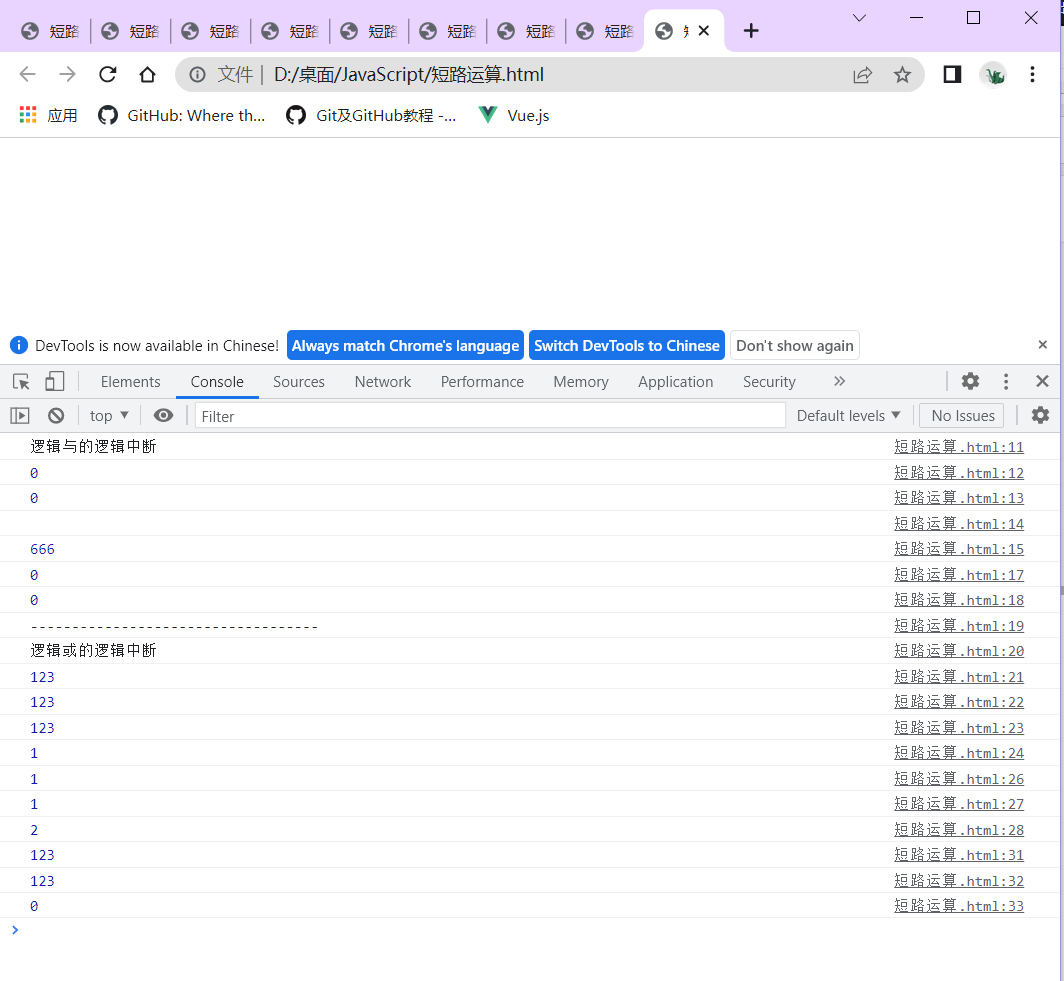Open the top context dropdown
This screenshot has height=981, width=1064.
pyautogui.click(x=109, y=416)
